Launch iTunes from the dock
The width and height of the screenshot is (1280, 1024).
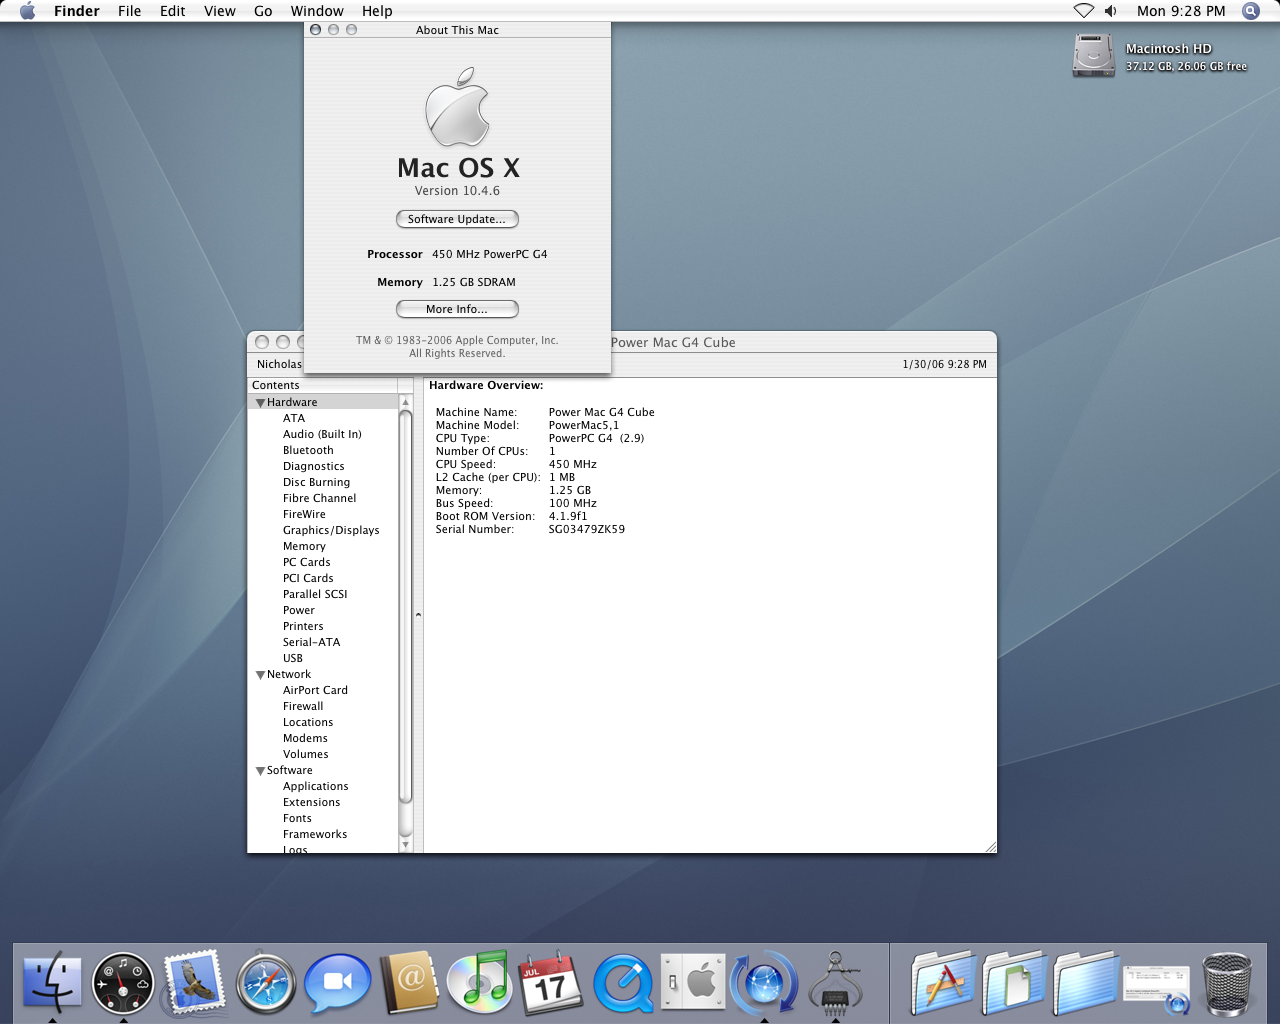tap(480, 981)
